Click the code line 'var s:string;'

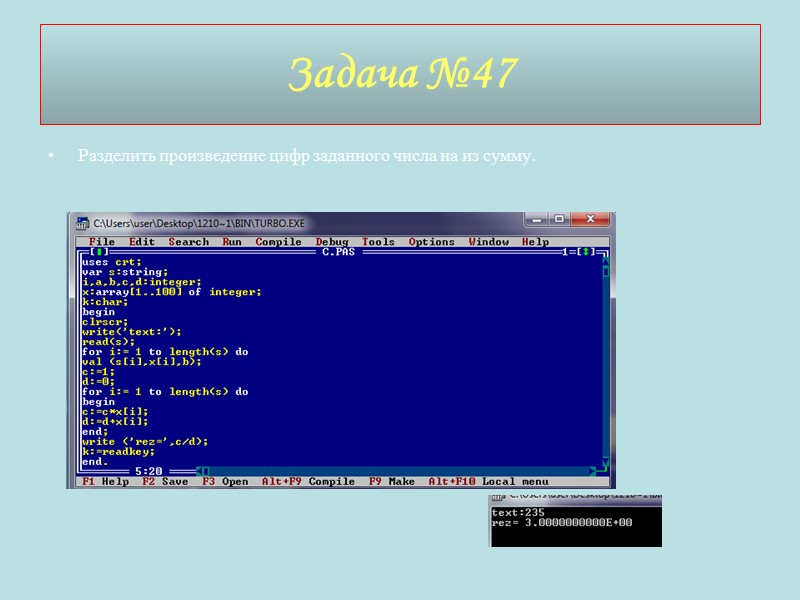[125, 272]
